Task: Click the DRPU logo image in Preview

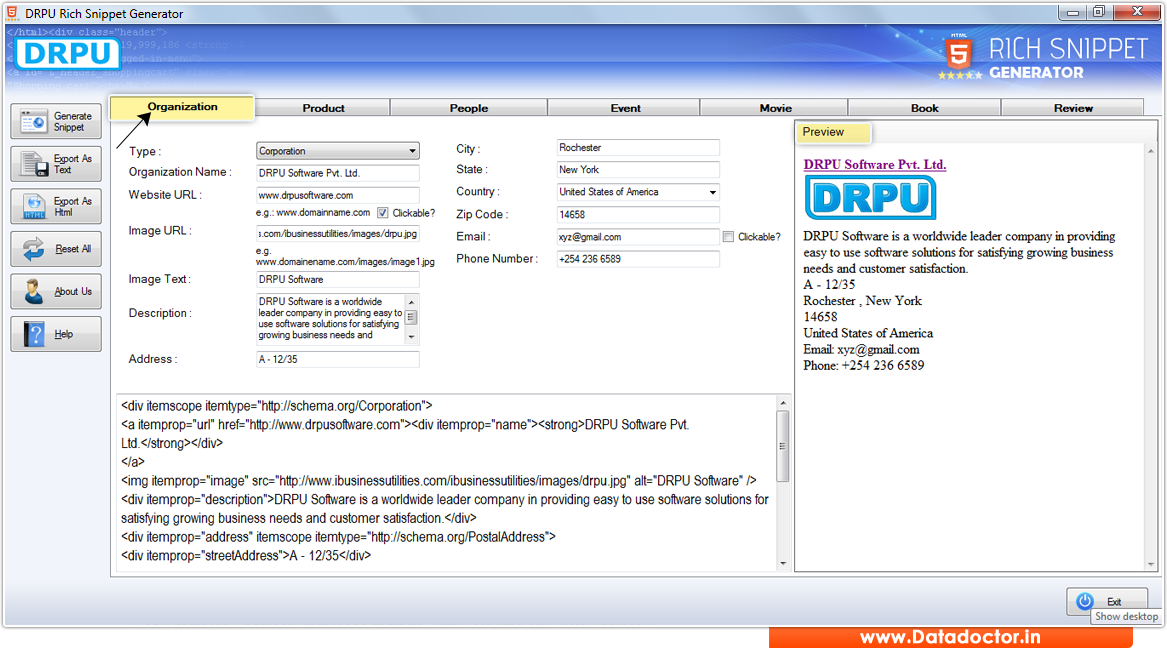Action: (870, 198)
